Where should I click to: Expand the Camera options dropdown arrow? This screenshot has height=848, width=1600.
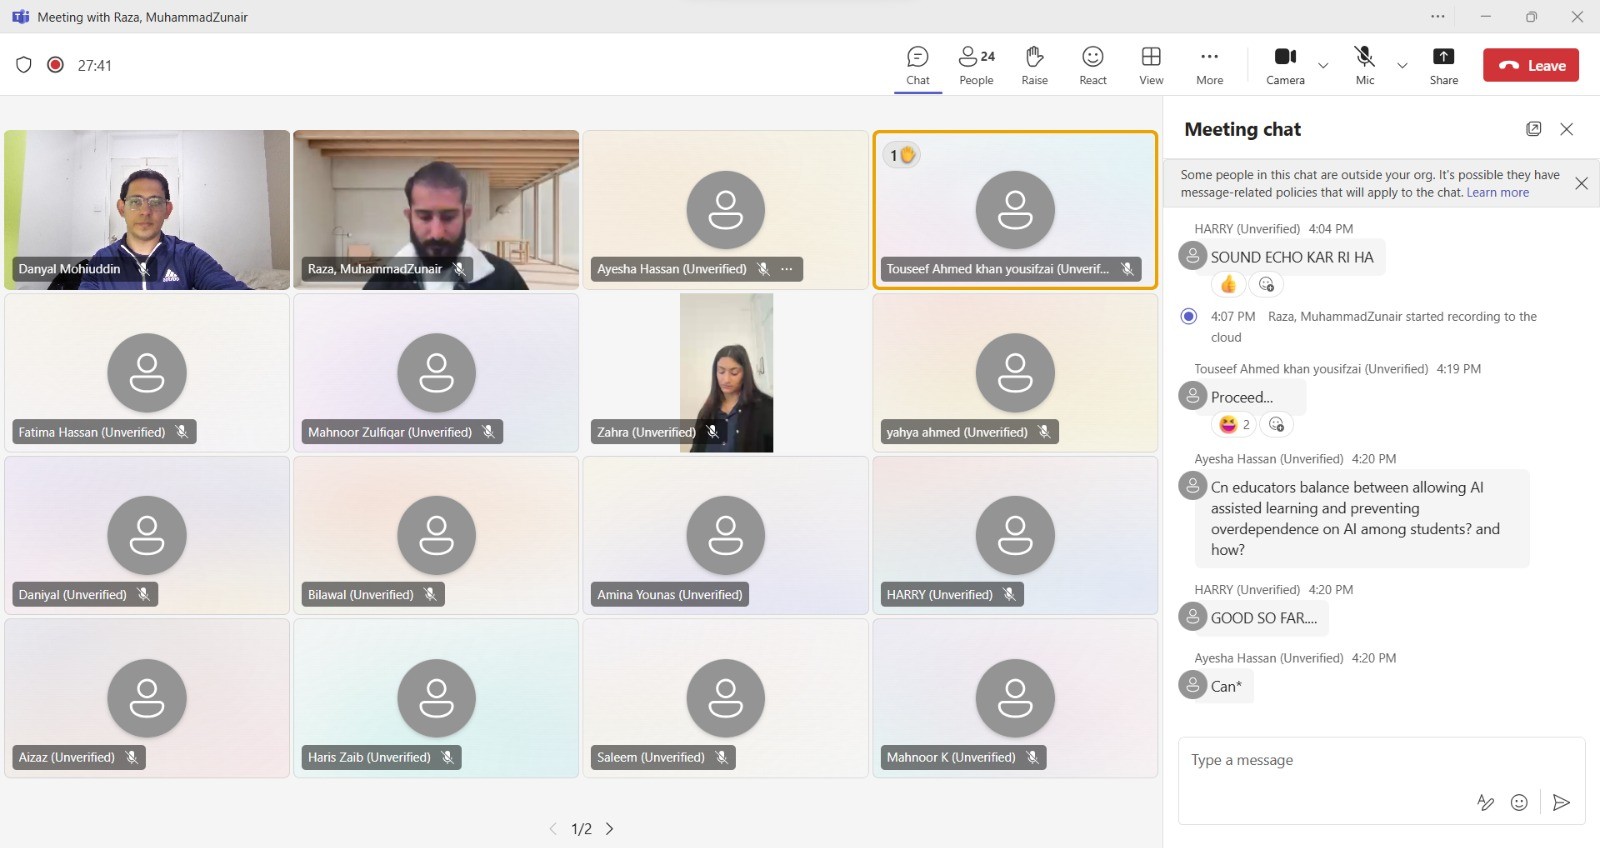click(x=1323, y=66)
